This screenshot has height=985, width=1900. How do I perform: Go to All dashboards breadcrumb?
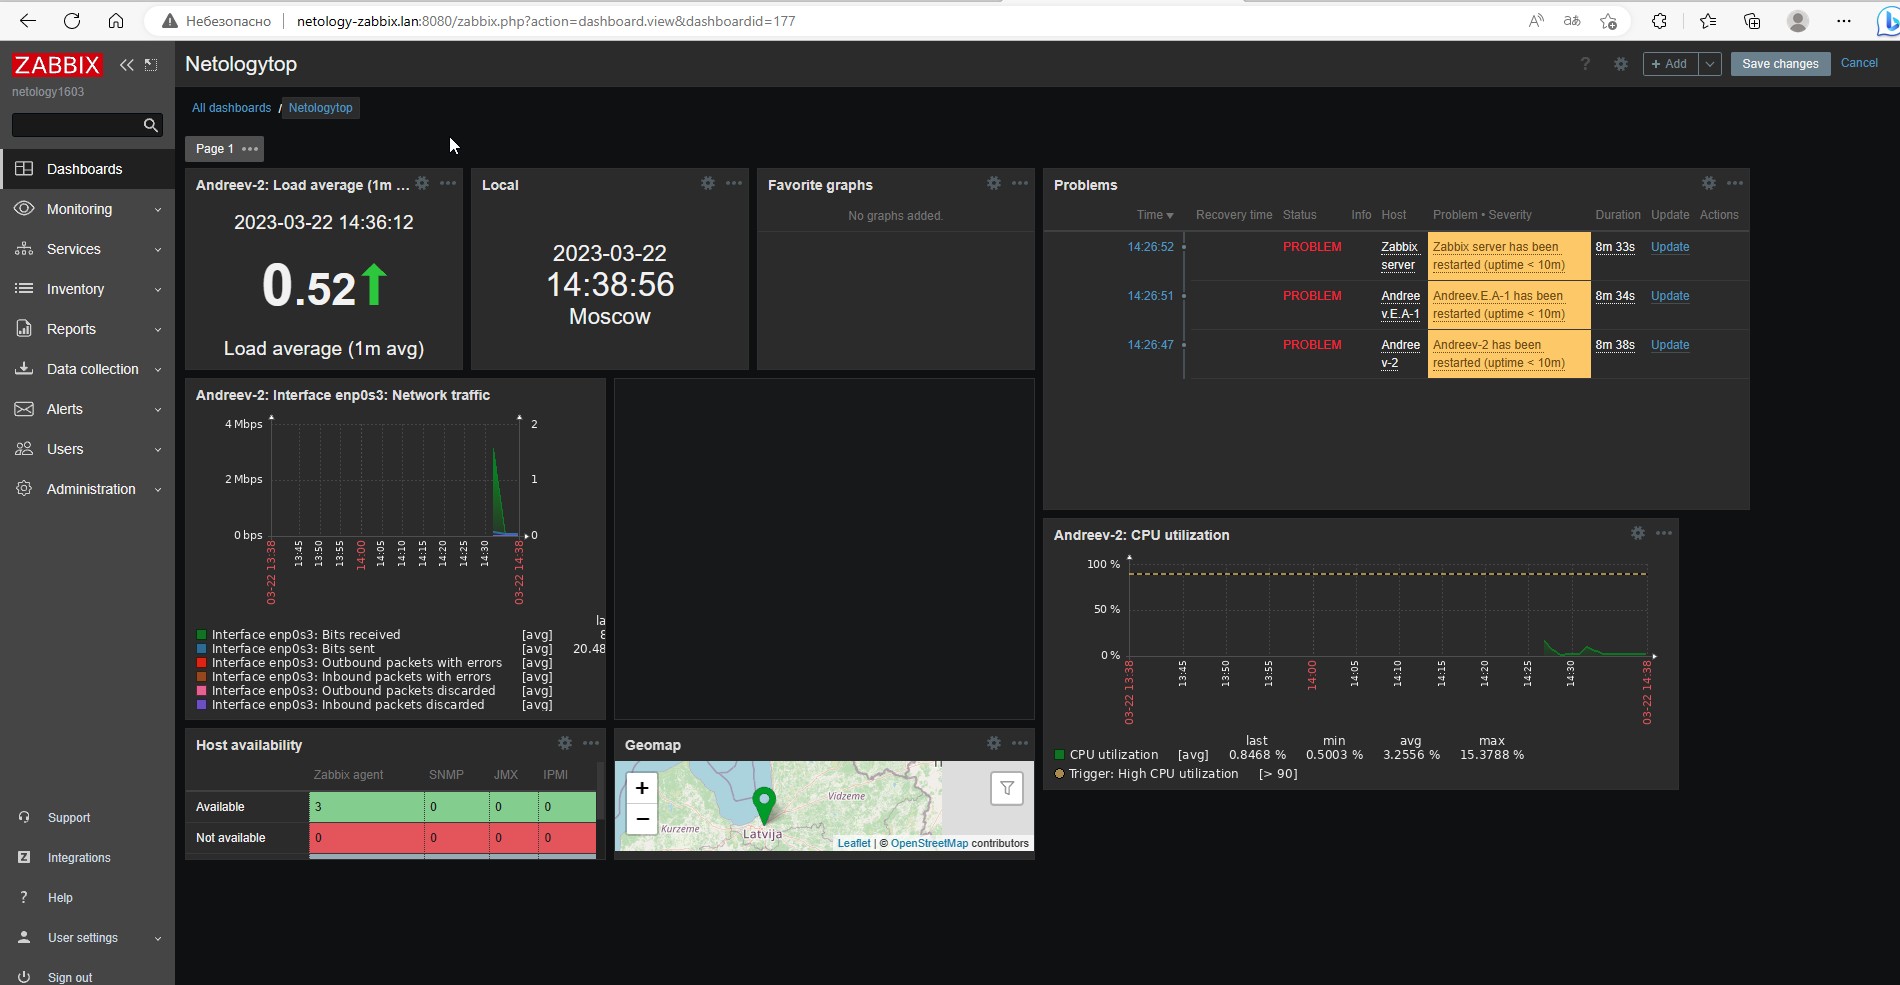231,108
